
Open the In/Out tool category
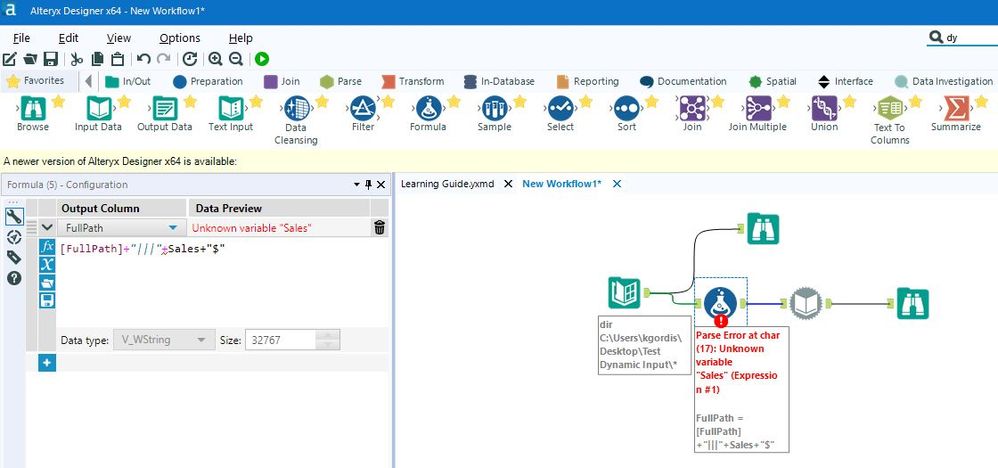point(128,82)
